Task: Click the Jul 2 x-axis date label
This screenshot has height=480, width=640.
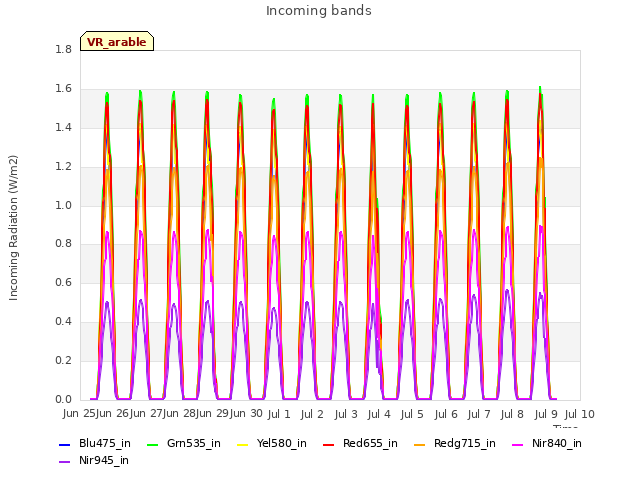Action: pyautogui.click(x=312, y=415)
